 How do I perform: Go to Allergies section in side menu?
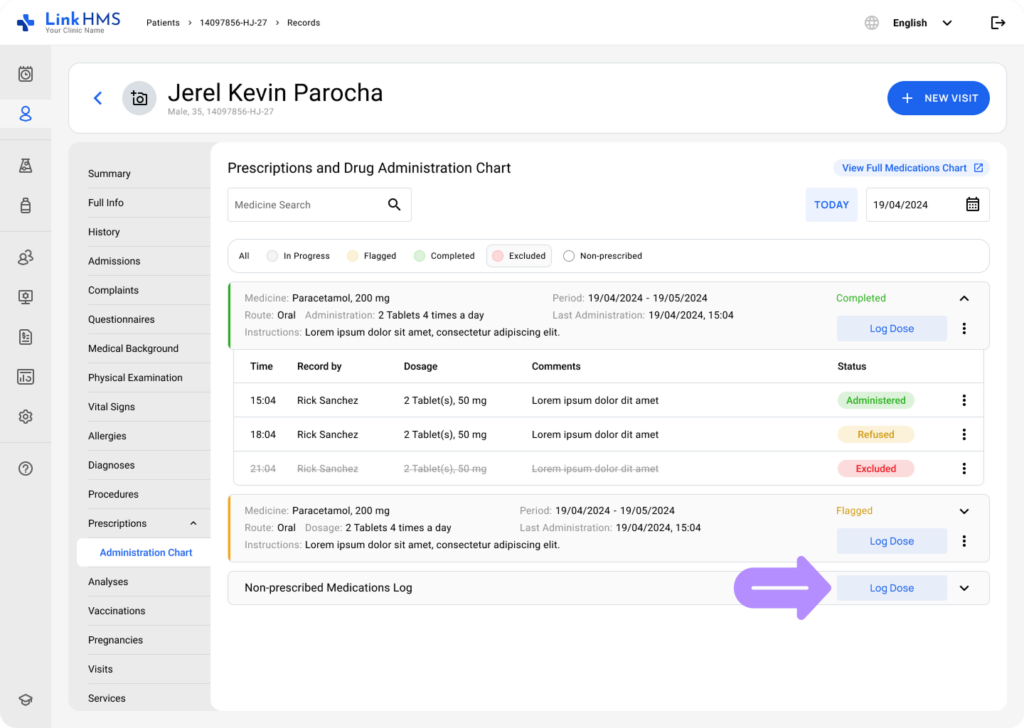coord(107,436)
